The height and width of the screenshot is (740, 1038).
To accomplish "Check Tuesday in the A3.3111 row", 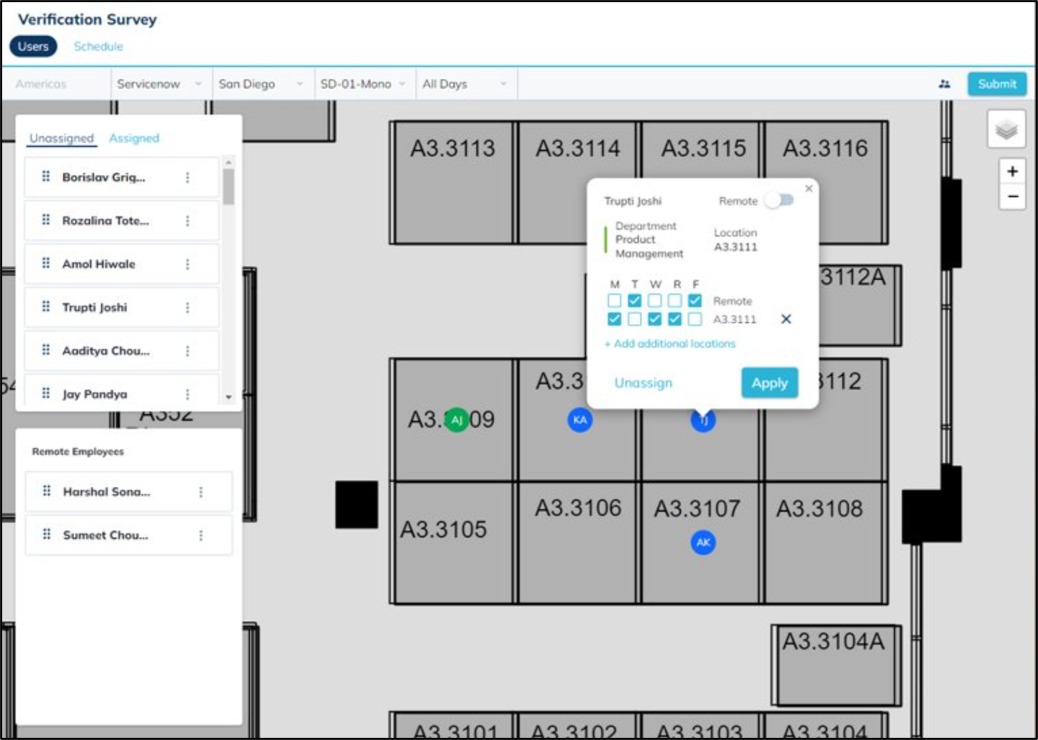I will click(x=634, y=319).
